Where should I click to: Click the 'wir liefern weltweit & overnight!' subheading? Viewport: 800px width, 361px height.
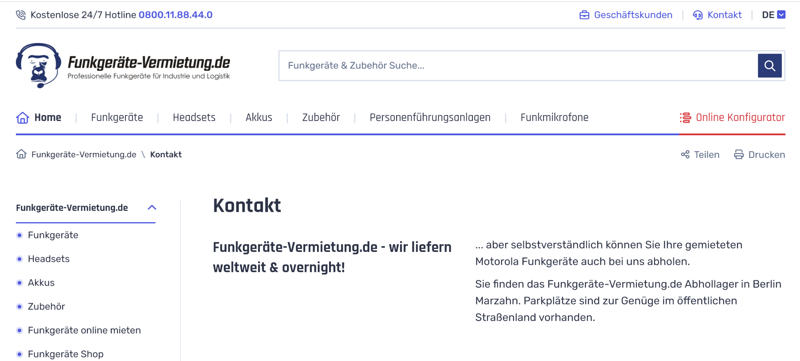coord(332,257)
